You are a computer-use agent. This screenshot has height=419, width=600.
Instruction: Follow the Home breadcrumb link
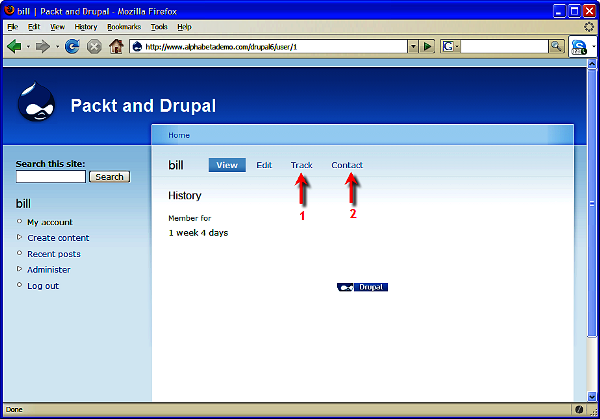179,135
